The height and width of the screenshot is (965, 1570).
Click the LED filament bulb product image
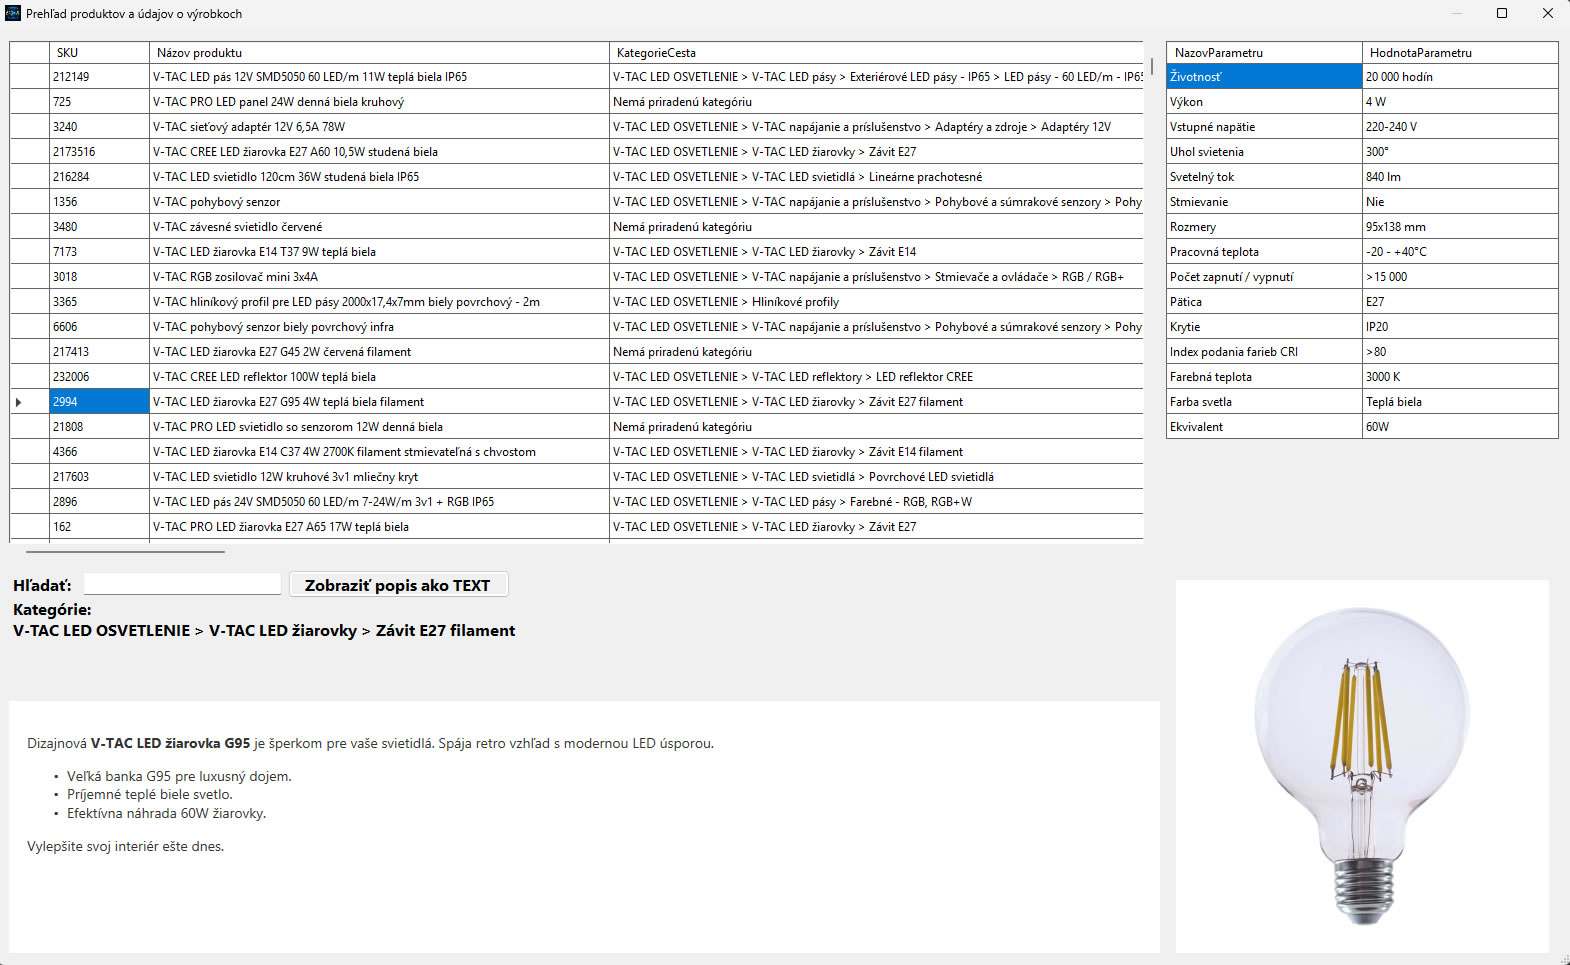(x=1362, y=767)
